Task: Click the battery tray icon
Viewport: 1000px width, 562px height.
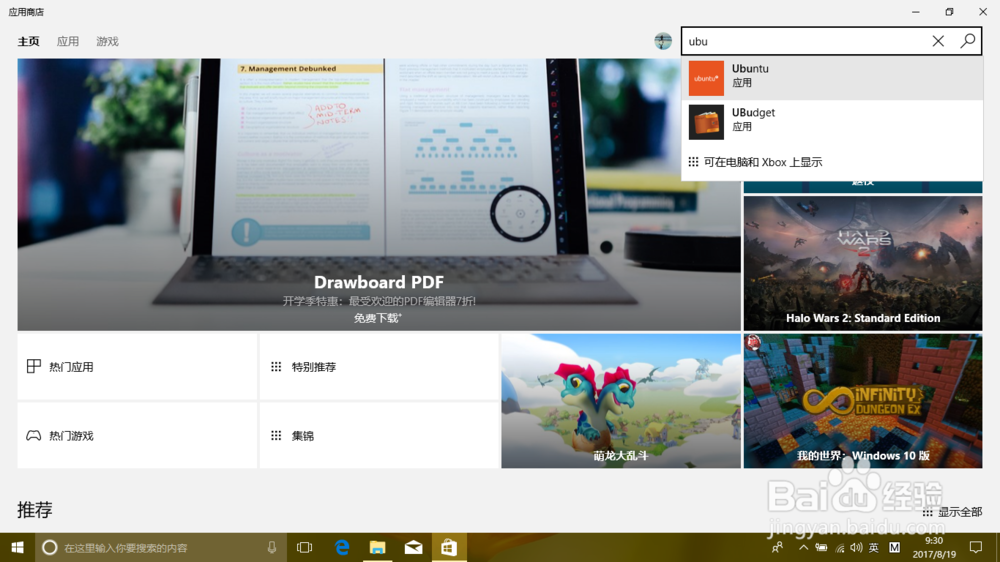Action: [821, 547]
